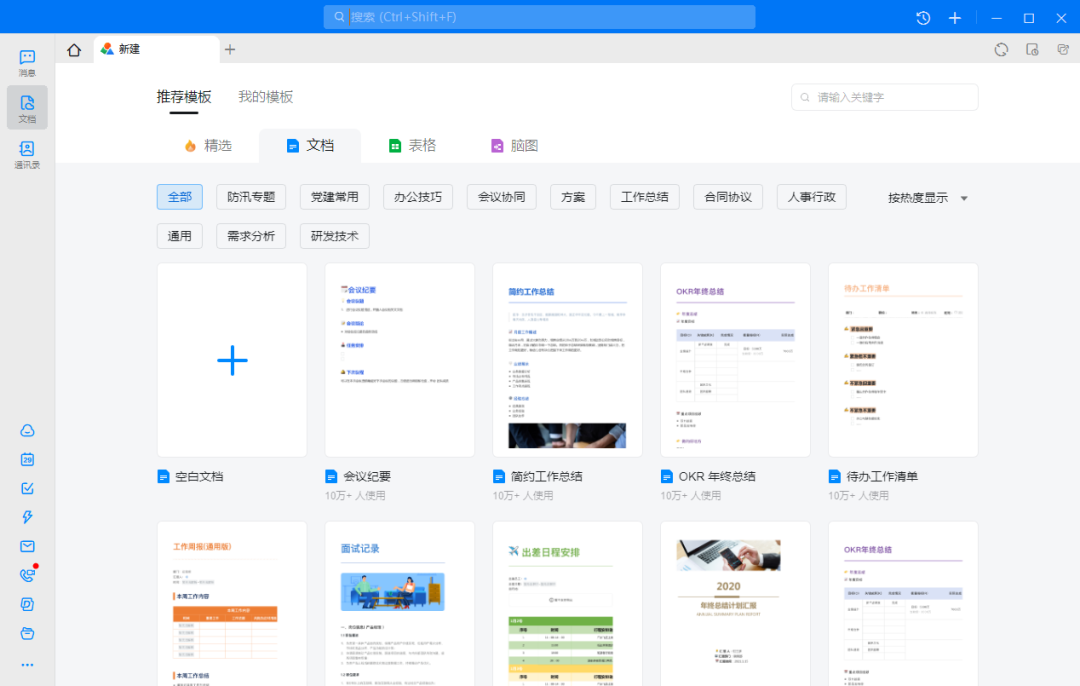Click the 简约工作总结 template title text
Image resolution: width=1080 pixels, height=686 pixels.
[x=547, y=476]
